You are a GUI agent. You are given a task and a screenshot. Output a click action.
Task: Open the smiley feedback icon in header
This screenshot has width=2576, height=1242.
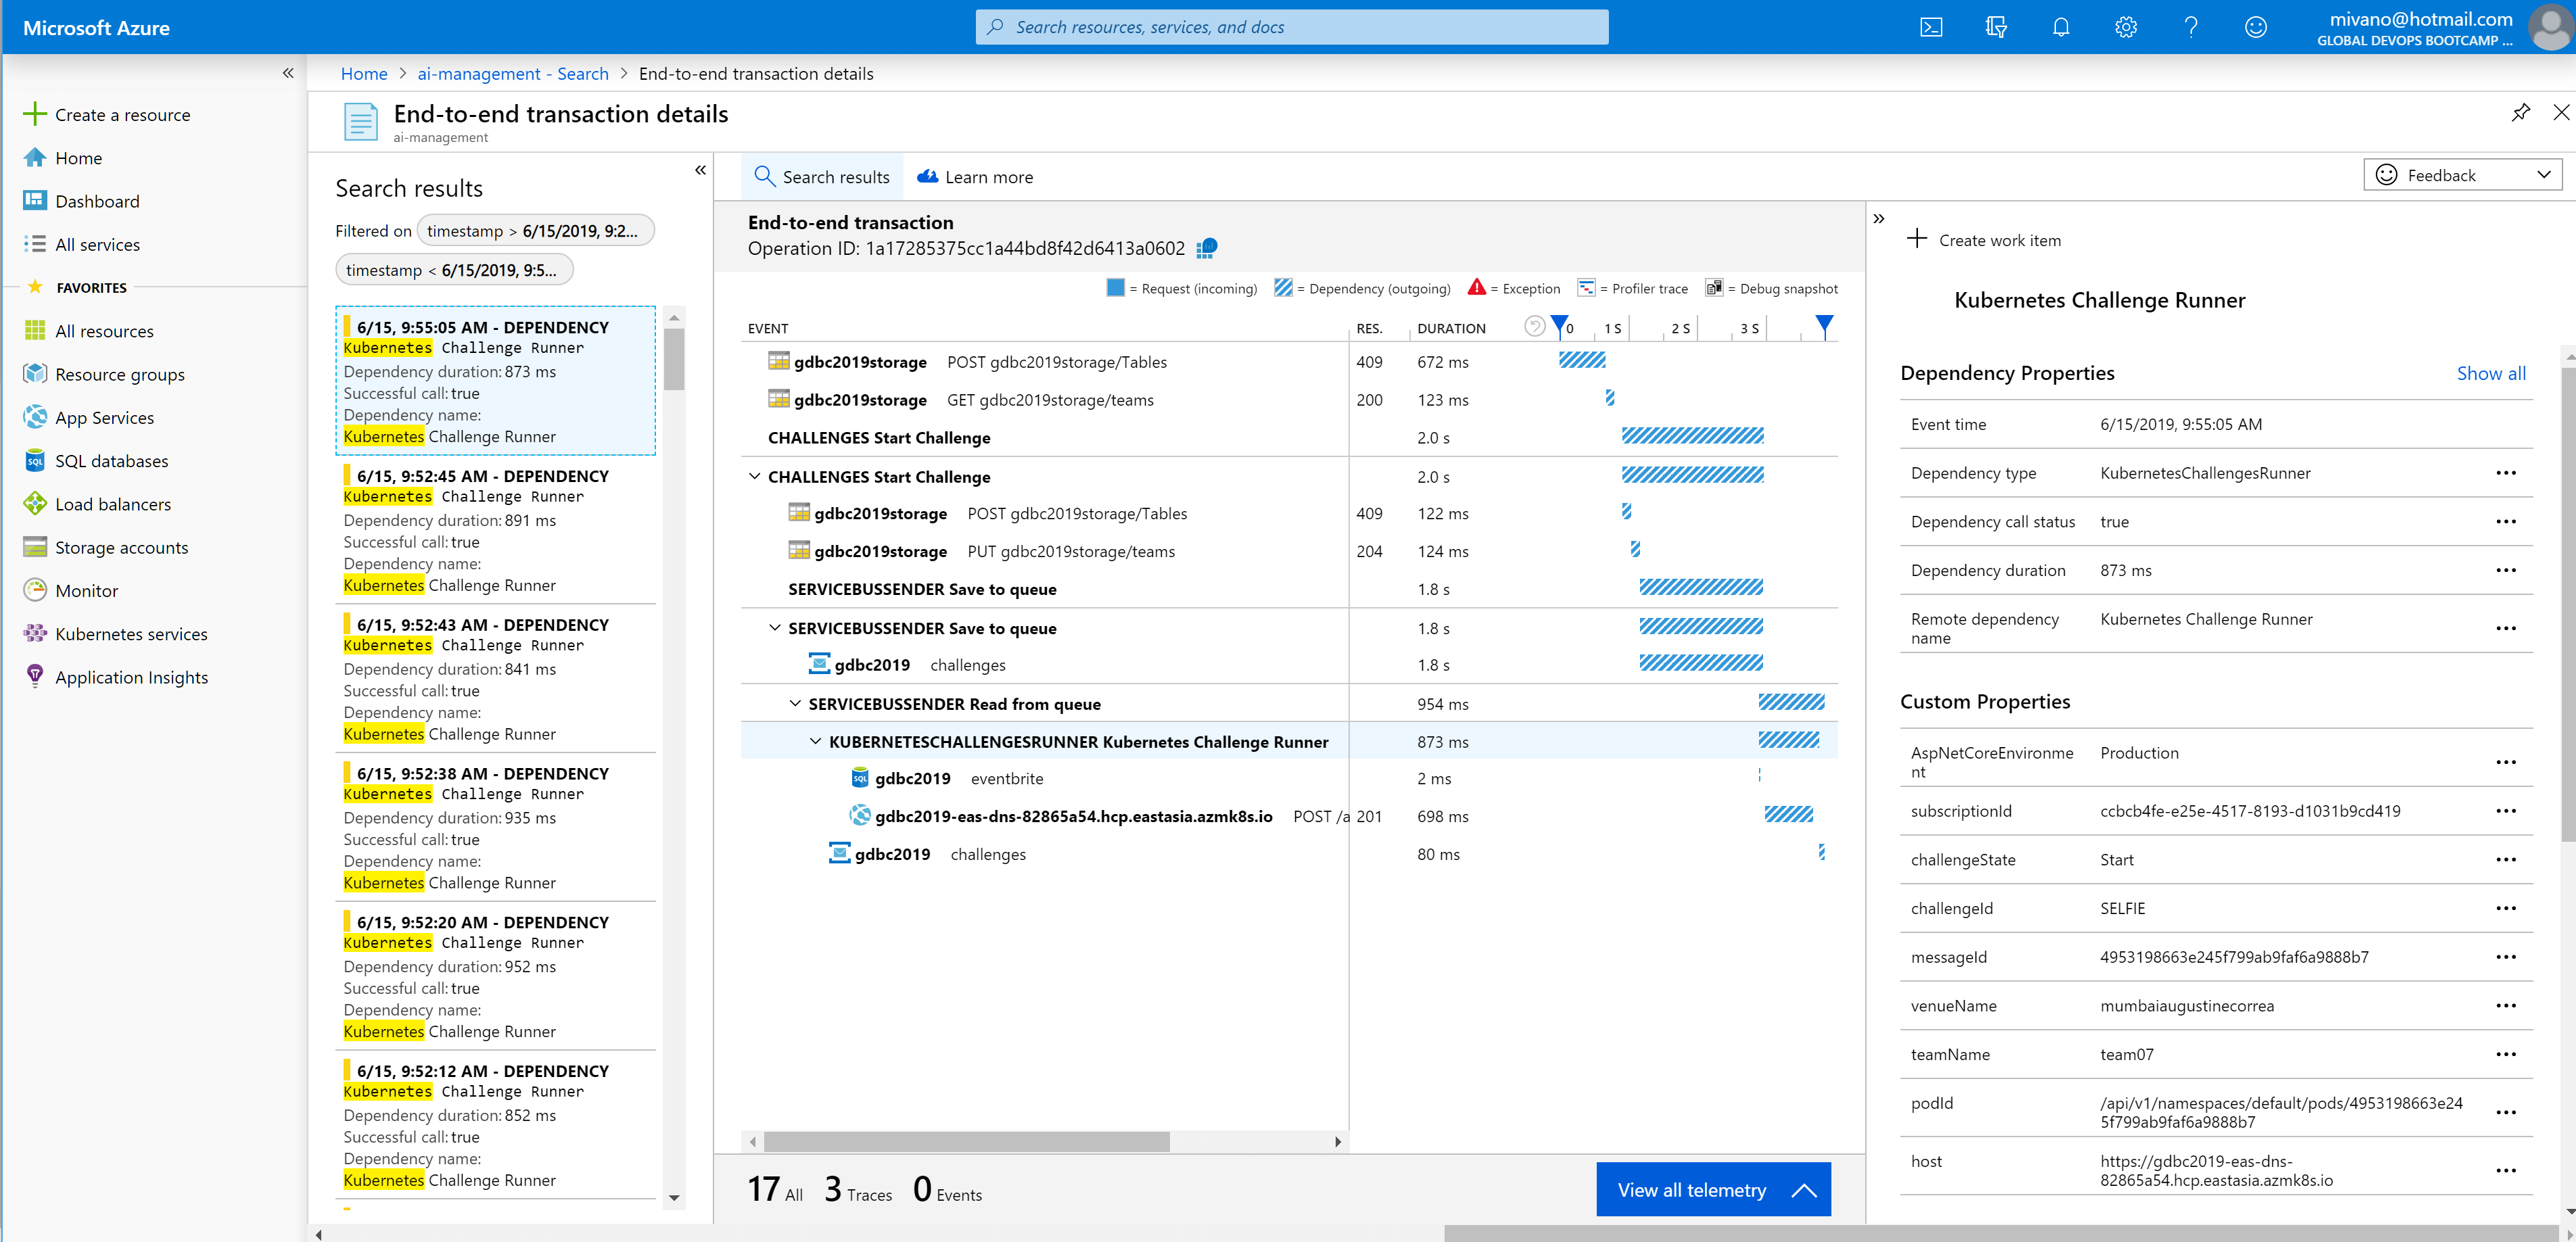click(x=2255, y=27)
